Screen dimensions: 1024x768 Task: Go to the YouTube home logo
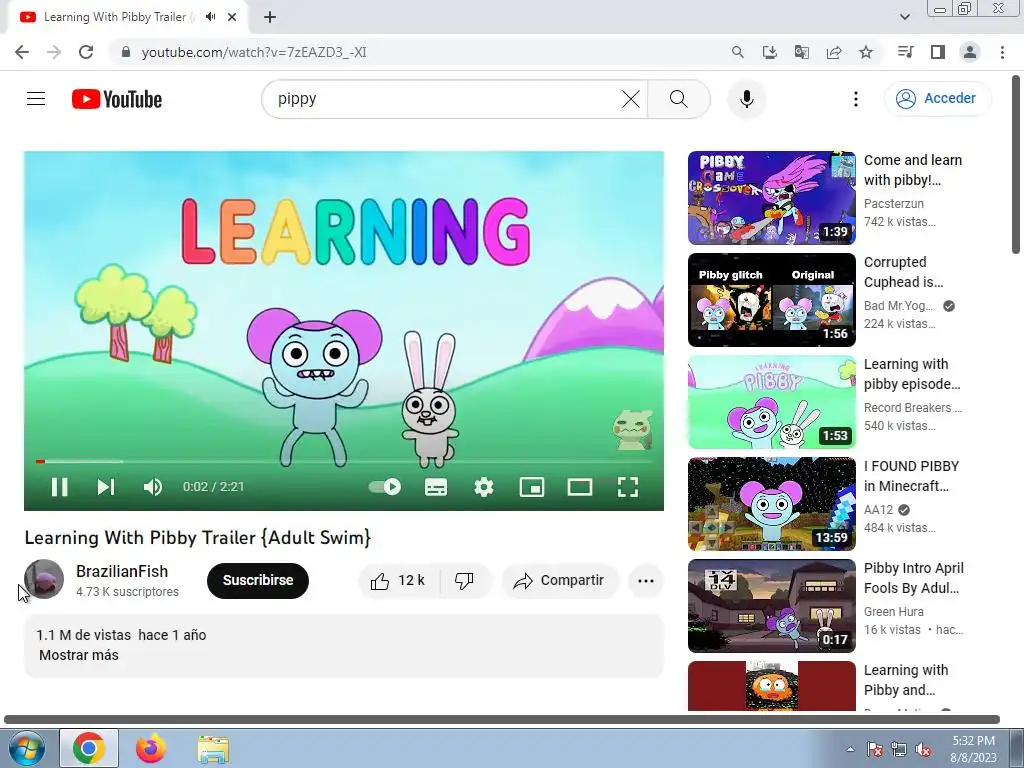[117, 99]
